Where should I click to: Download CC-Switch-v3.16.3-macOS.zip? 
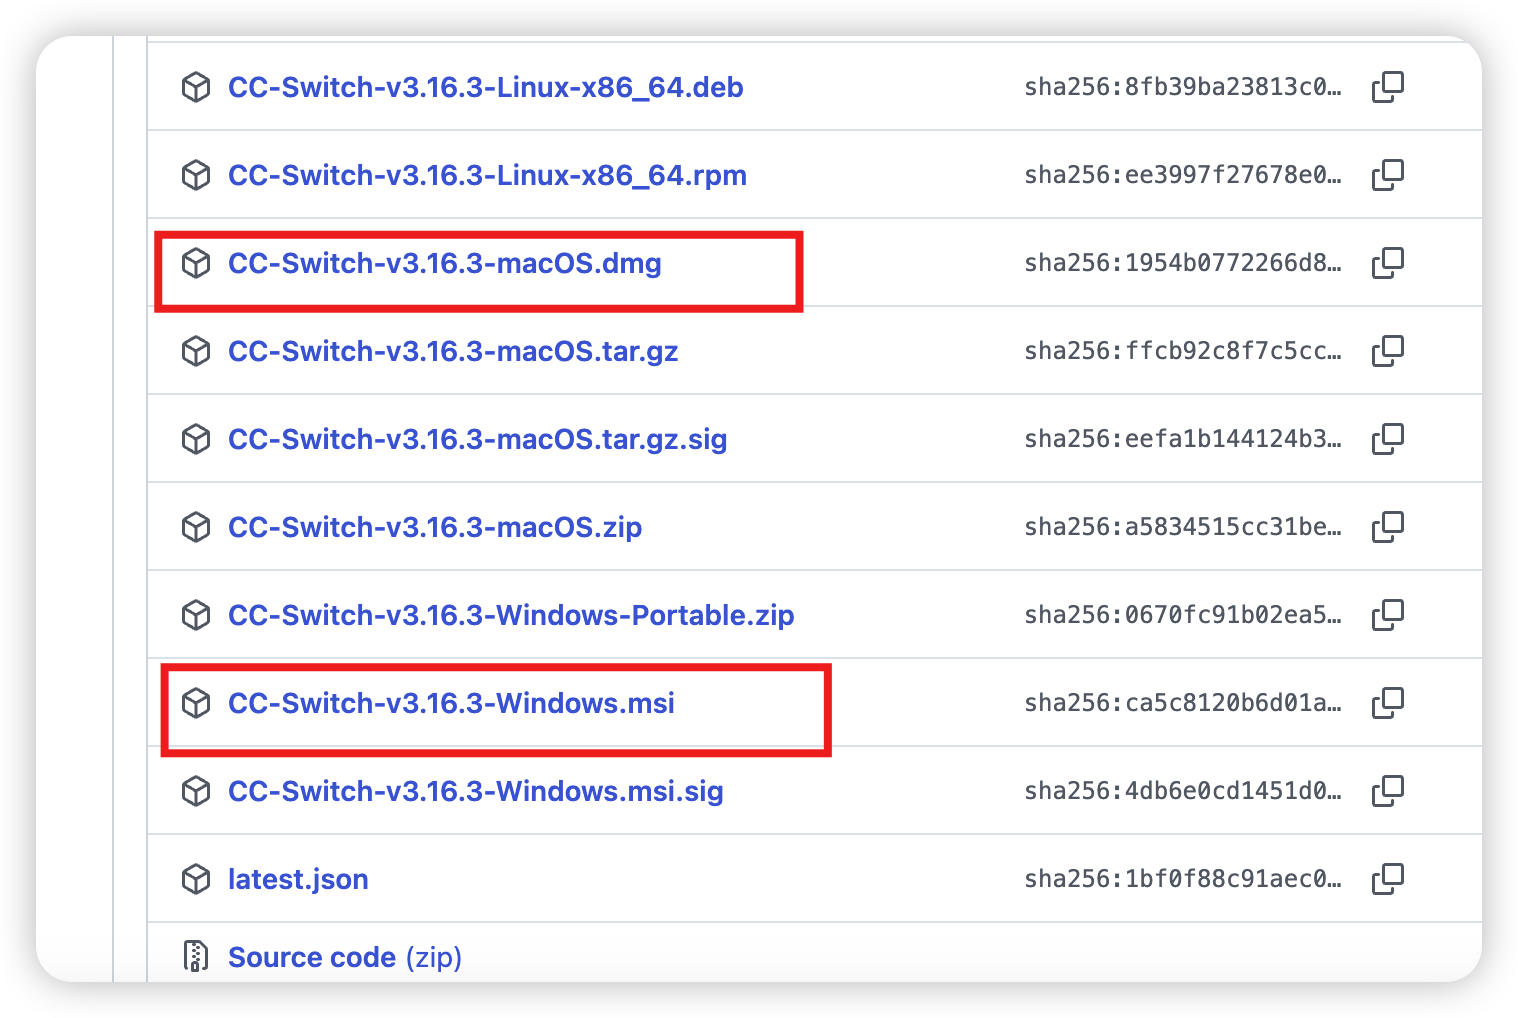point(435,528)
